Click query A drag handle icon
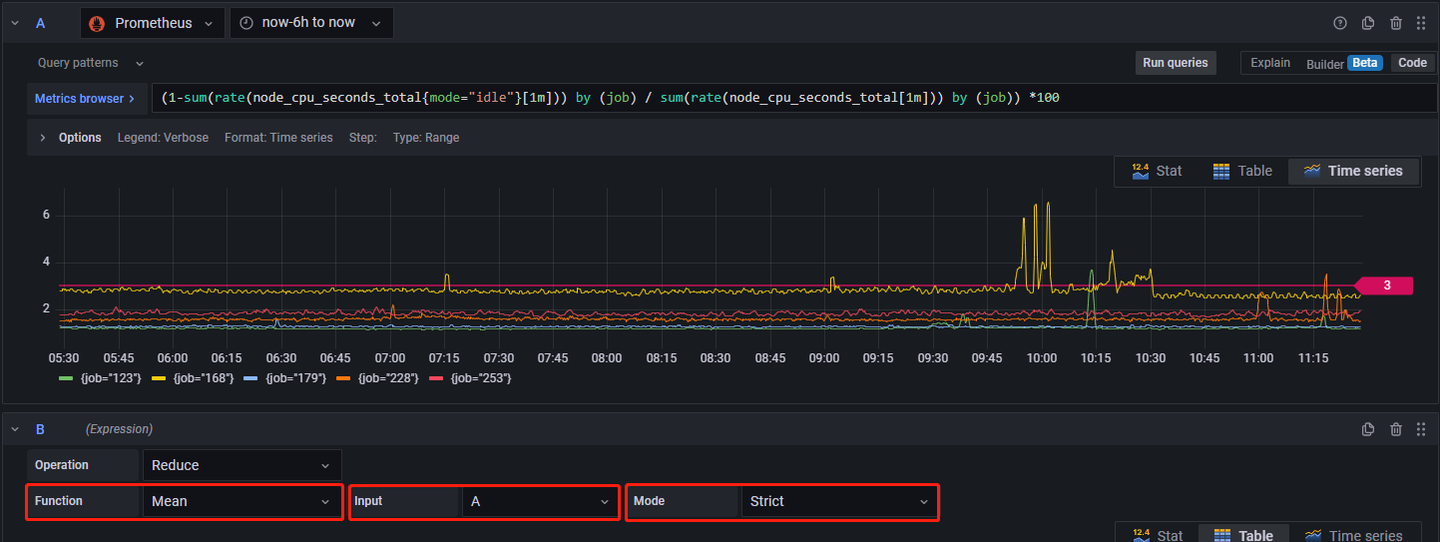1440x542 pixels. point(1421,23)
